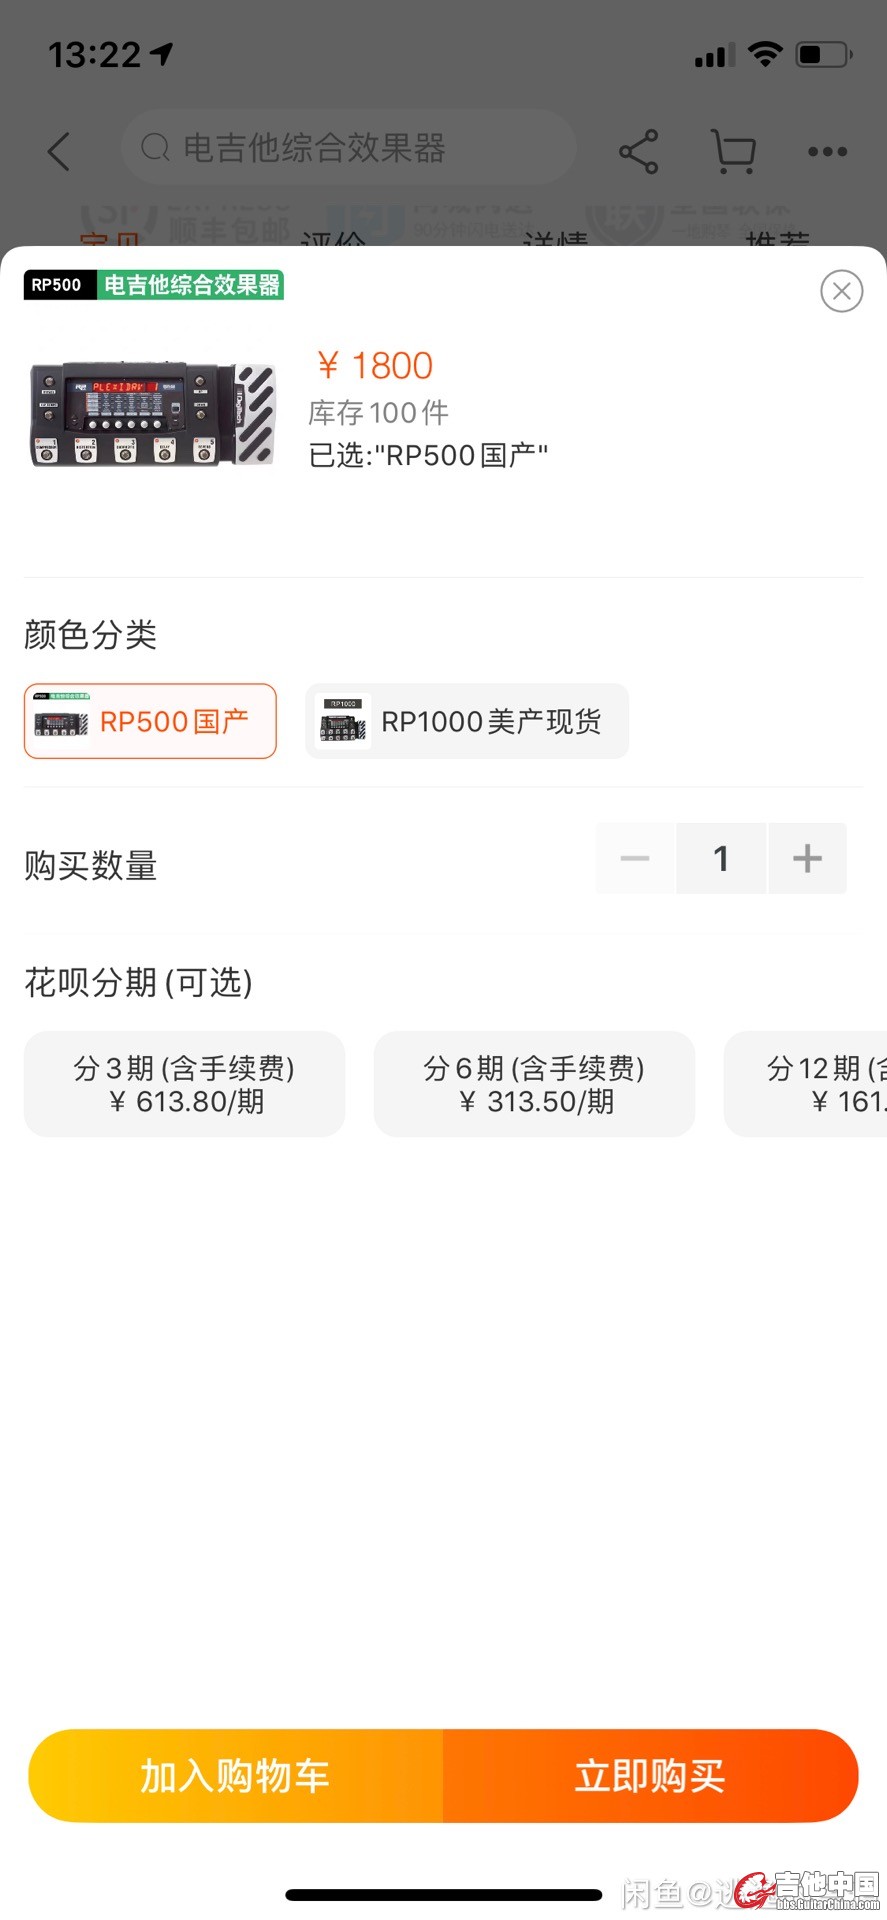Click 加入购物车 button
The image size is (887, 1920).
236,1776
